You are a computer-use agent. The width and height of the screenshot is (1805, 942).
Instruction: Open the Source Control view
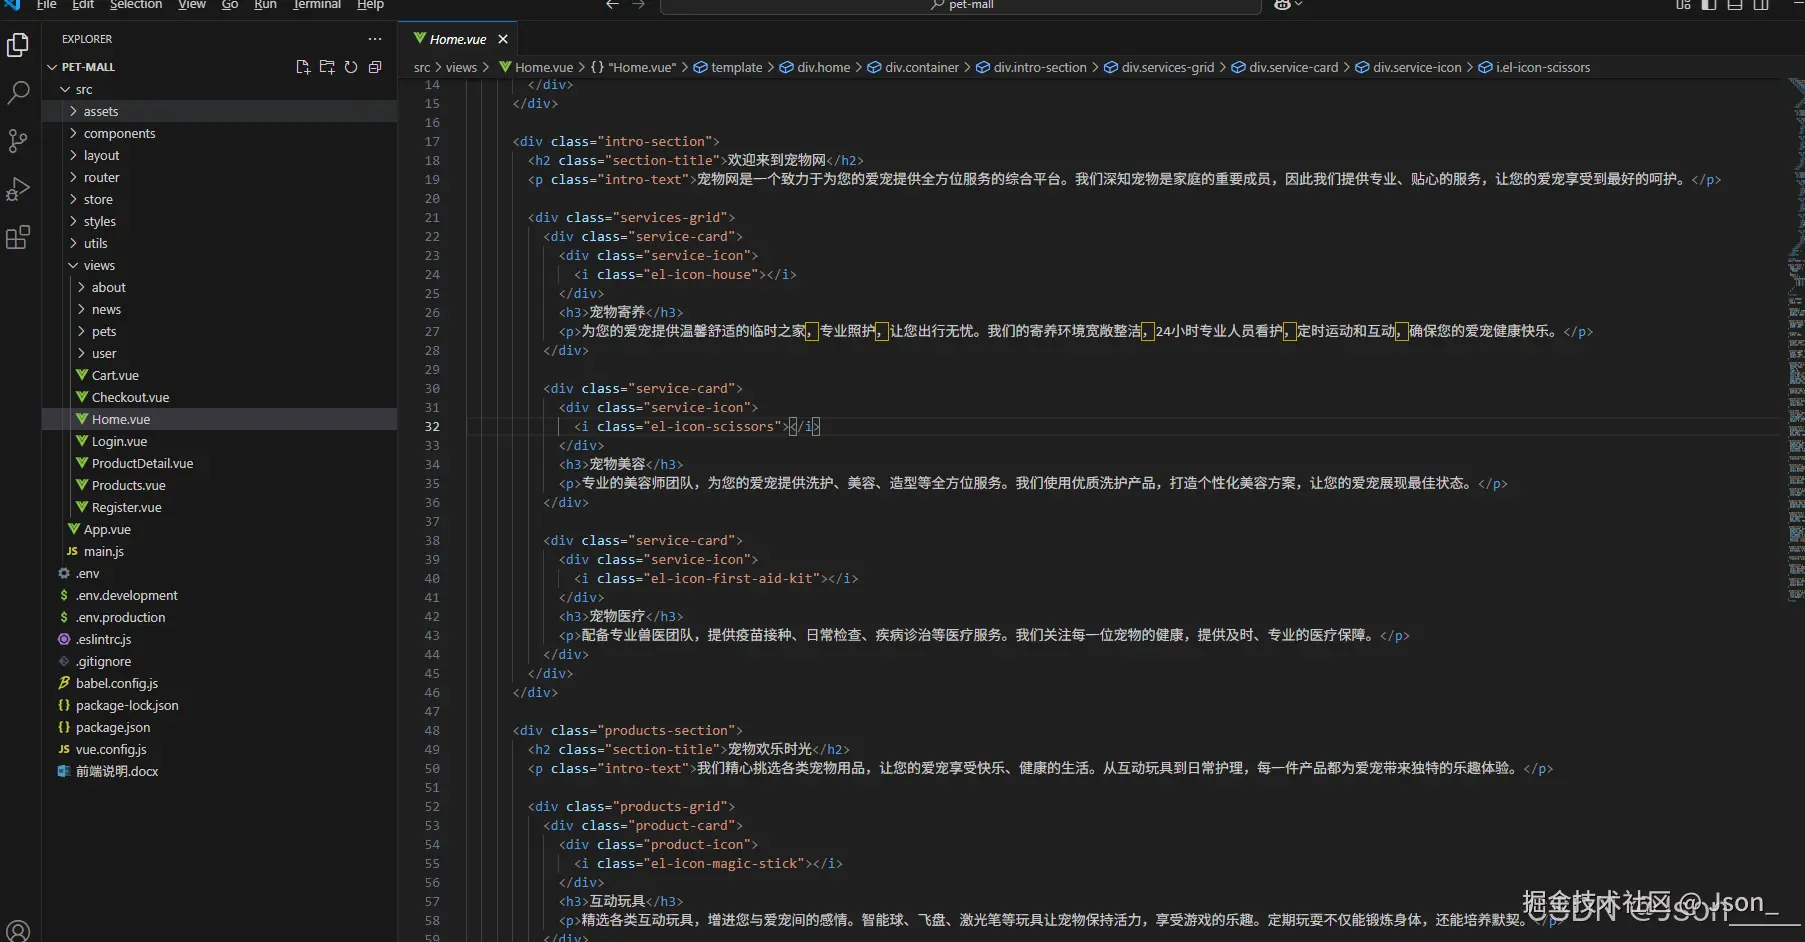[x=18, y=141]
